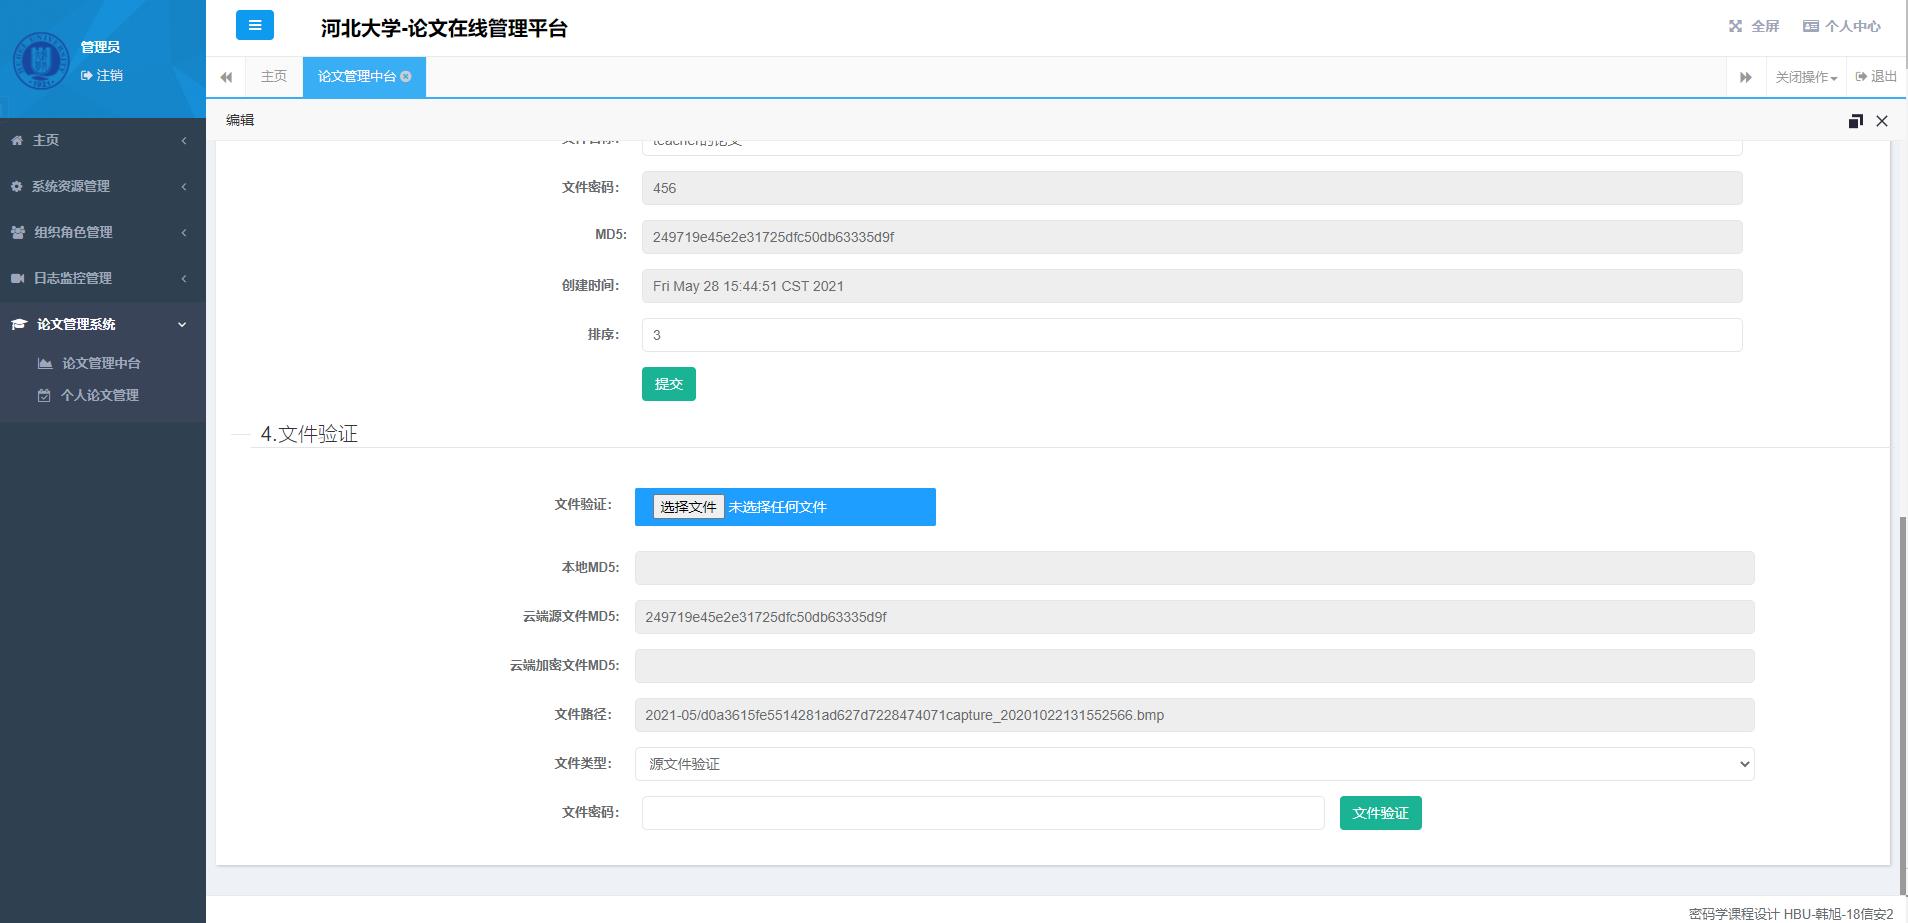Click the 云端加密文件MD5 field
The height and width of the screenshot is (923, 1908).
1195,666
